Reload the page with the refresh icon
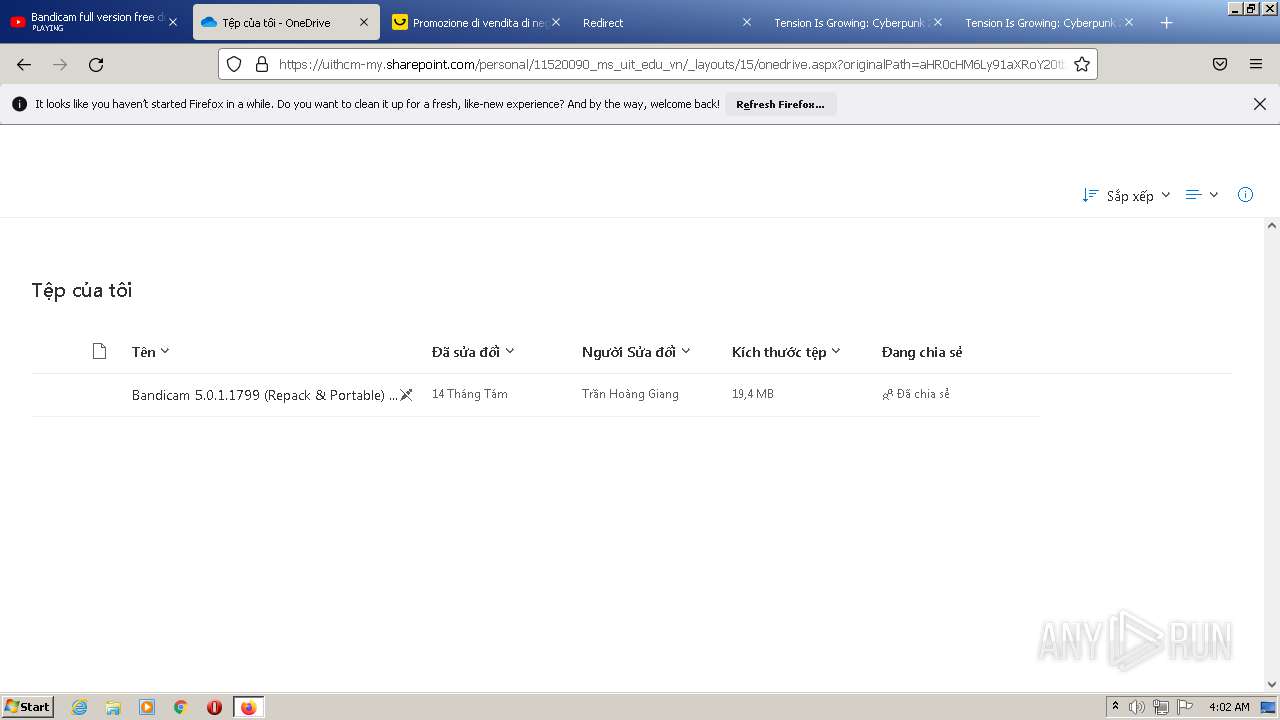 pos(96,64)
